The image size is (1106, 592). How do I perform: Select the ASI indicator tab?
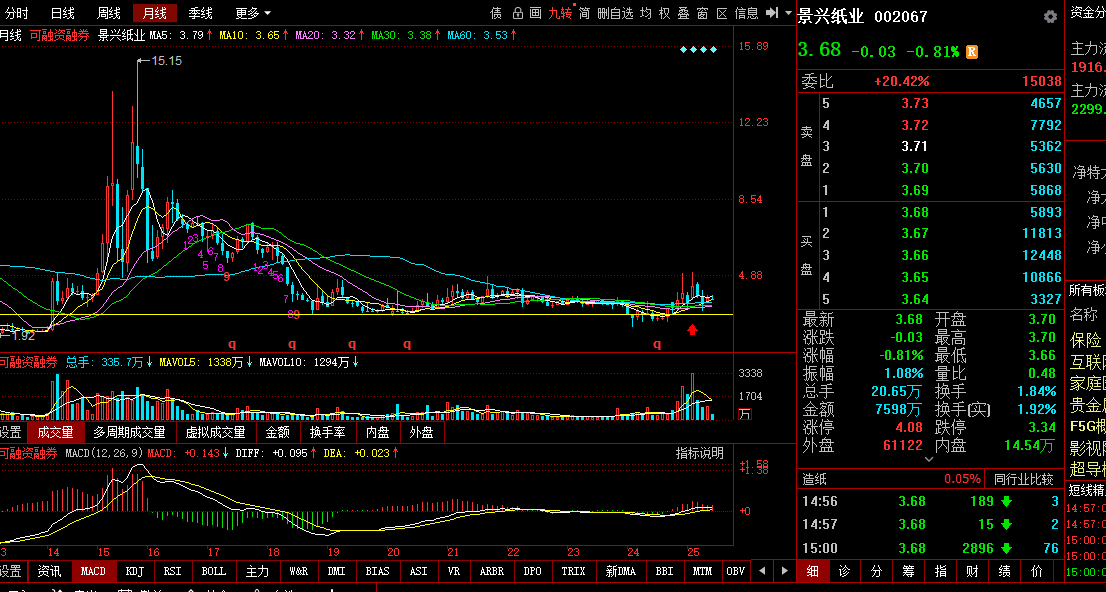(x=418, y=571)
